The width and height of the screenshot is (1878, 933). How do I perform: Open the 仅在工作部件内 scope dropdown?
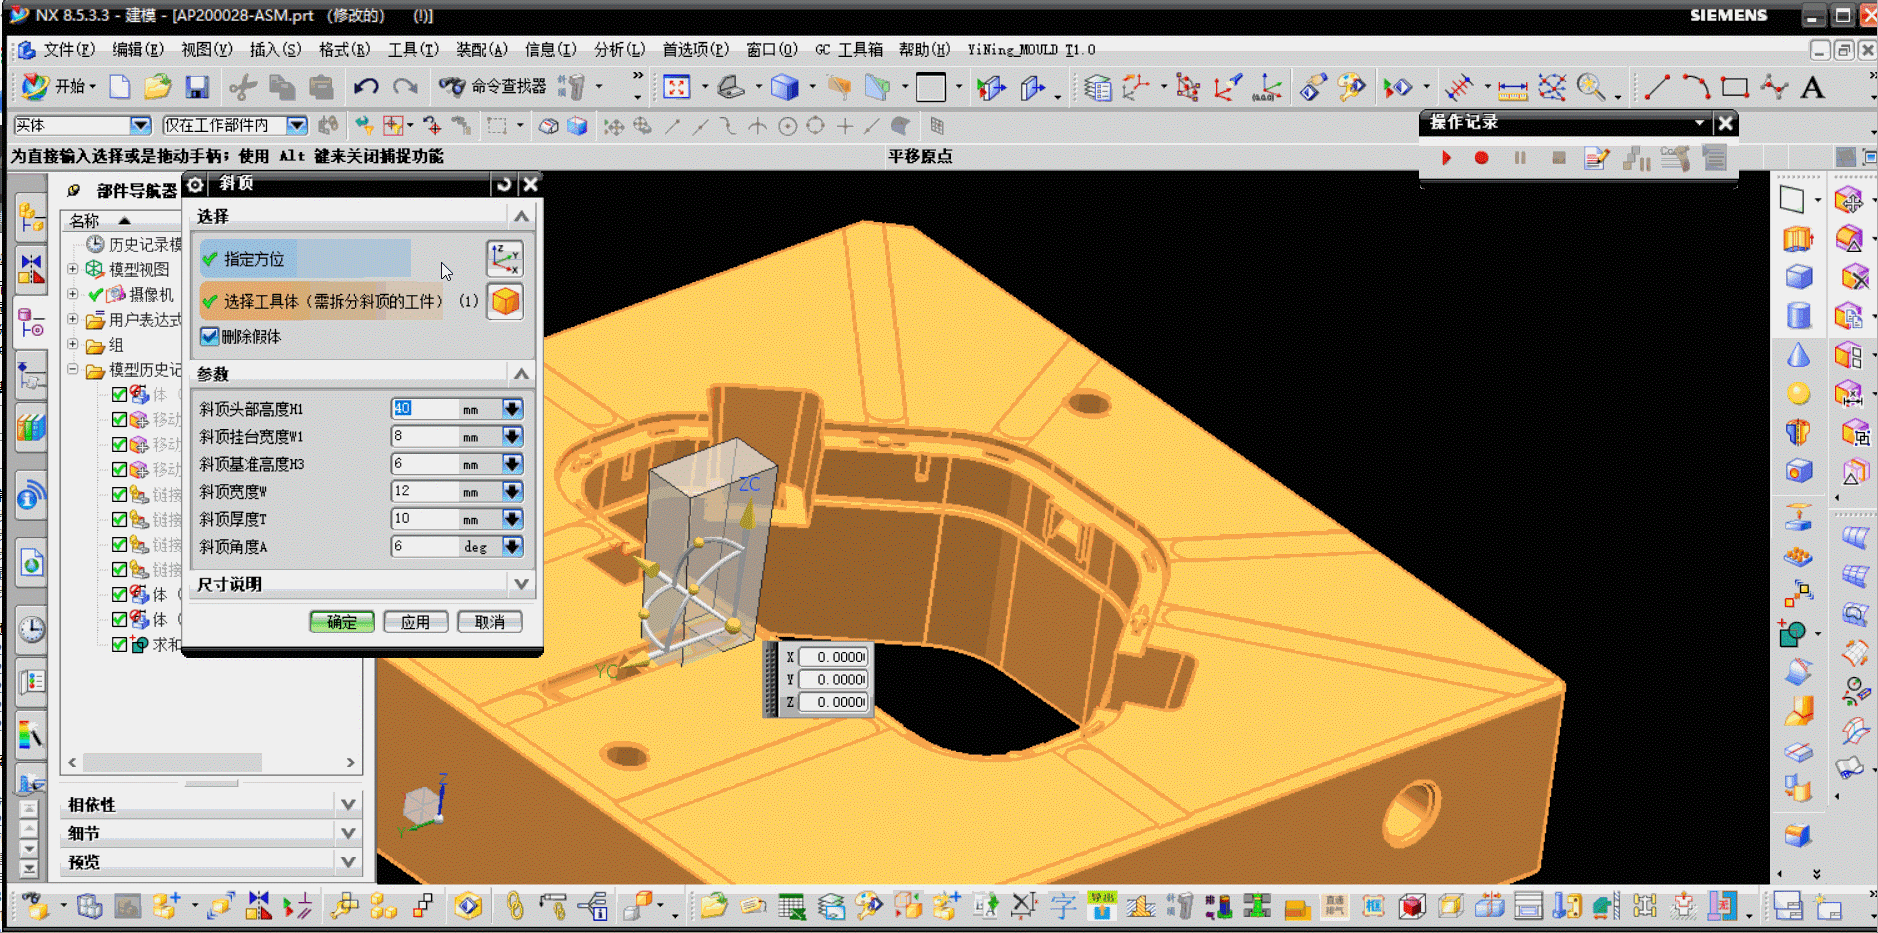coord(297,126)
